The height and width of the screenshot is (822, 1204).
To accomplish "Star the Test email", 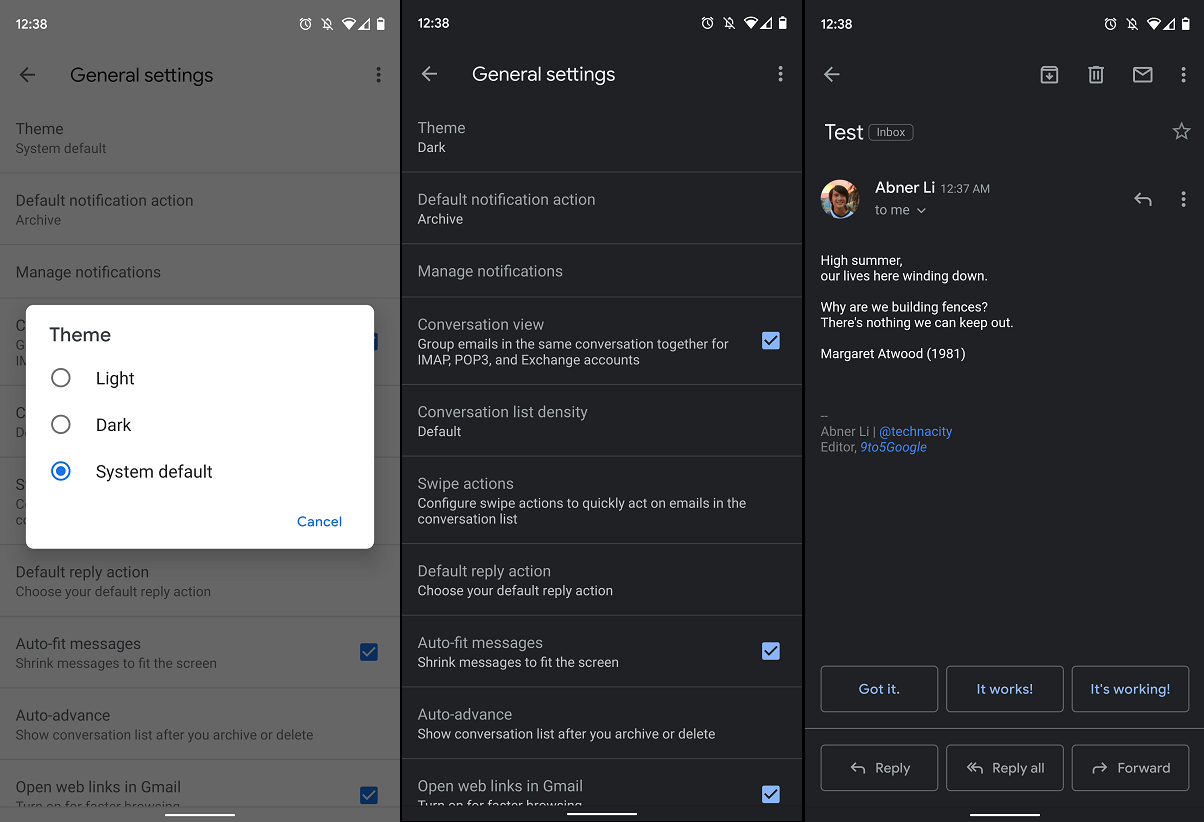I will tap(1181, 131).
